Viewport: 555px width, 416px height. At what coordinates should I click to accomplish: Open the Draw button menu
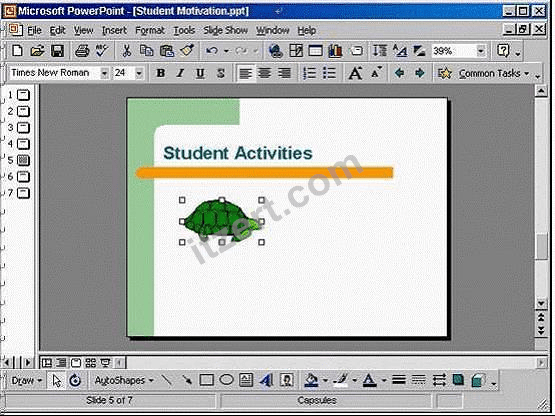26,381
